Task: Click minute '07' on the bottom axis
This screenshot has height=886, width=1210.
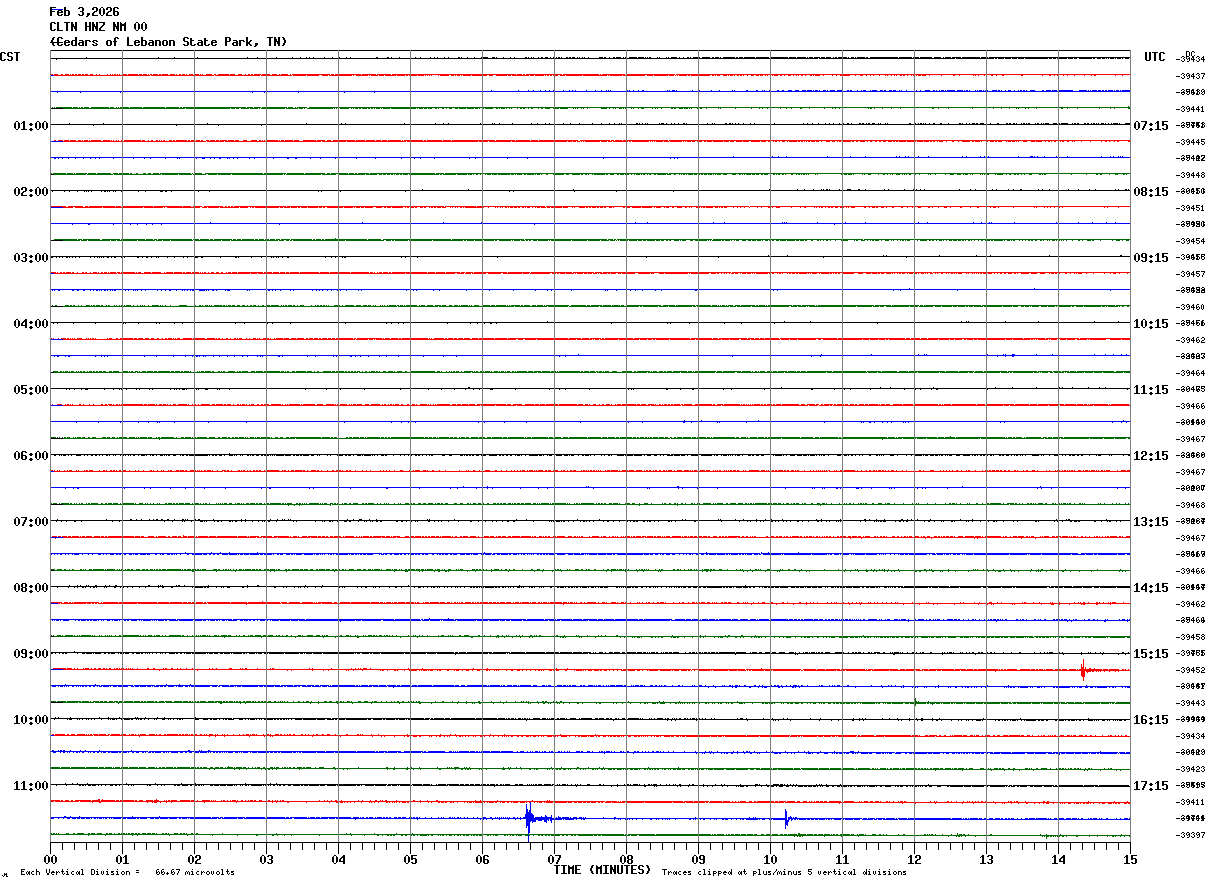Action: point(555,859)
